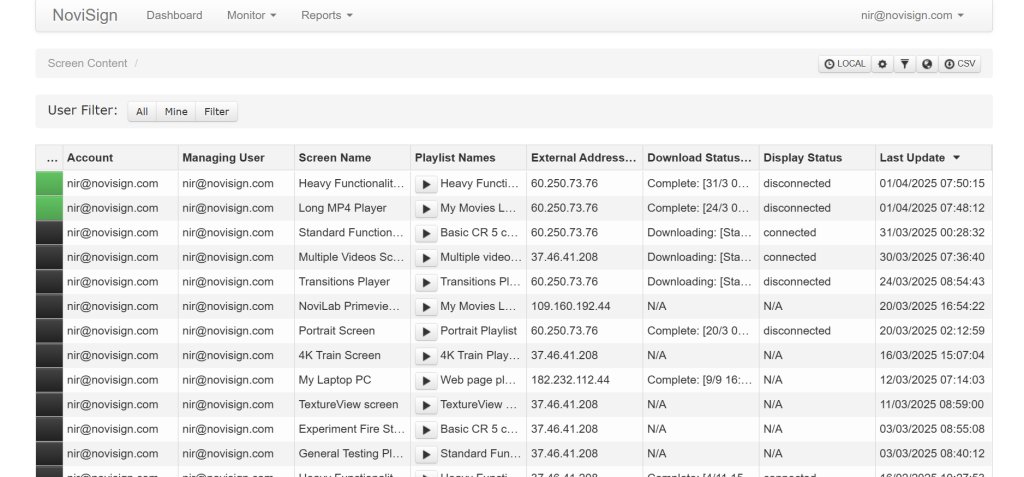Play the playlist in Transitions Player row

(426, 282)
